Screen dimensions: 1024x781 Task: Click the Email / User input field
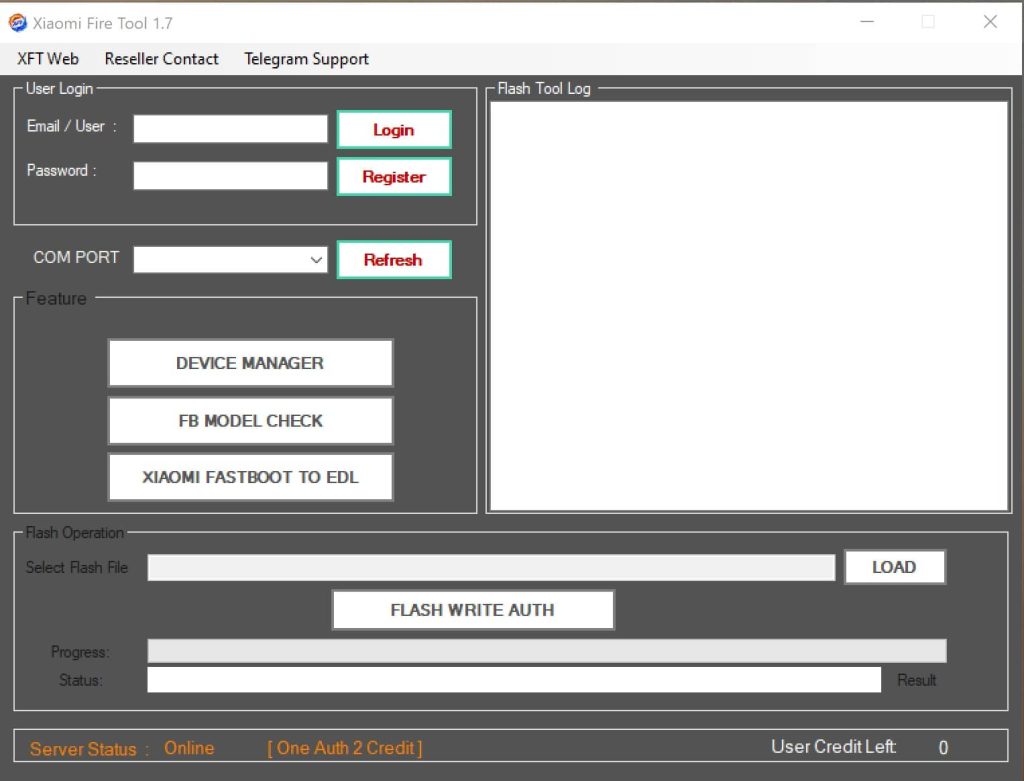click(x=230, y=129)
